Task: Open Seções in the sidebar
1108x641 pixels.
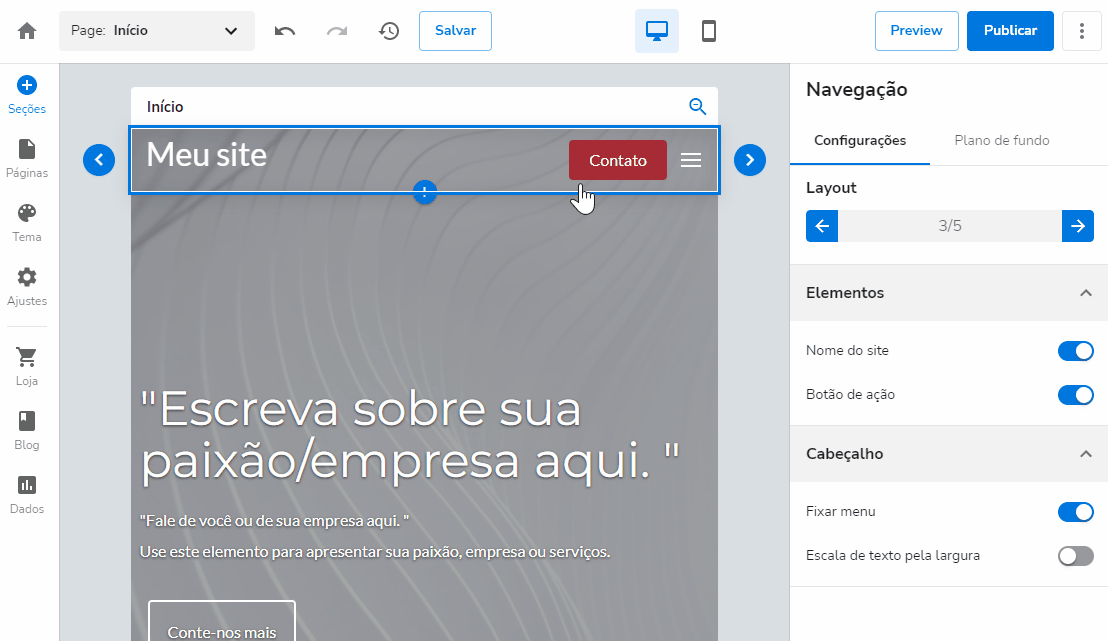Action: coord(27,95)
